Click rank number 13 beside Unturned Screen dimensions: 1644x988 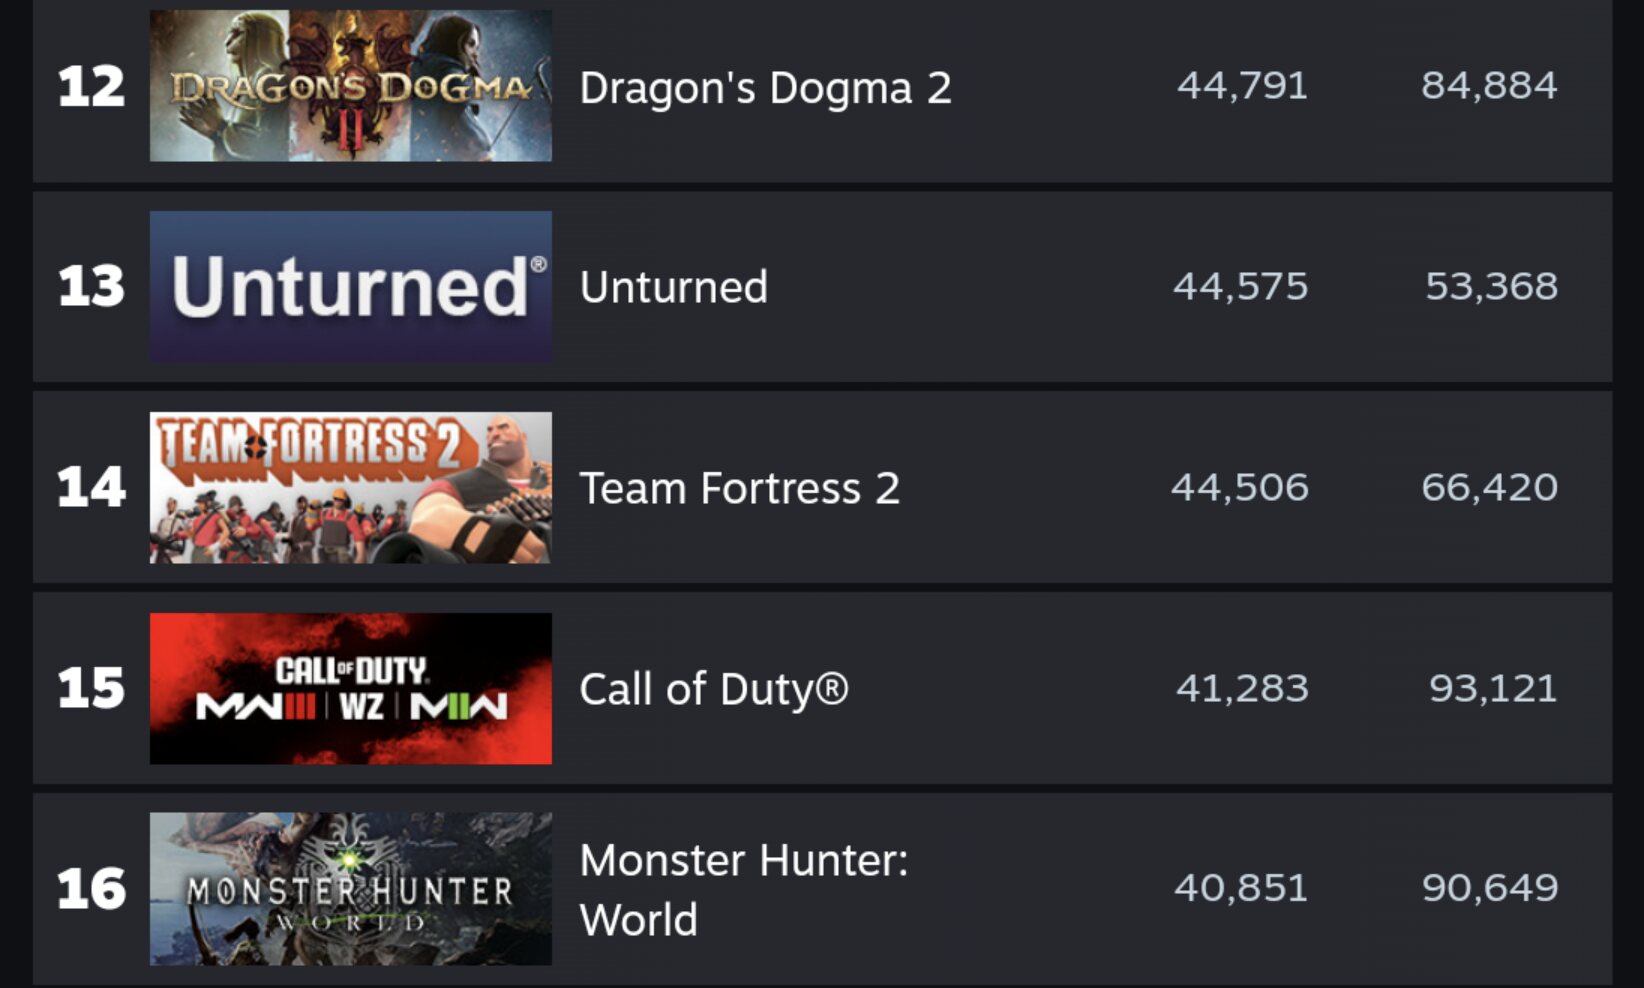tap(91, 286)
